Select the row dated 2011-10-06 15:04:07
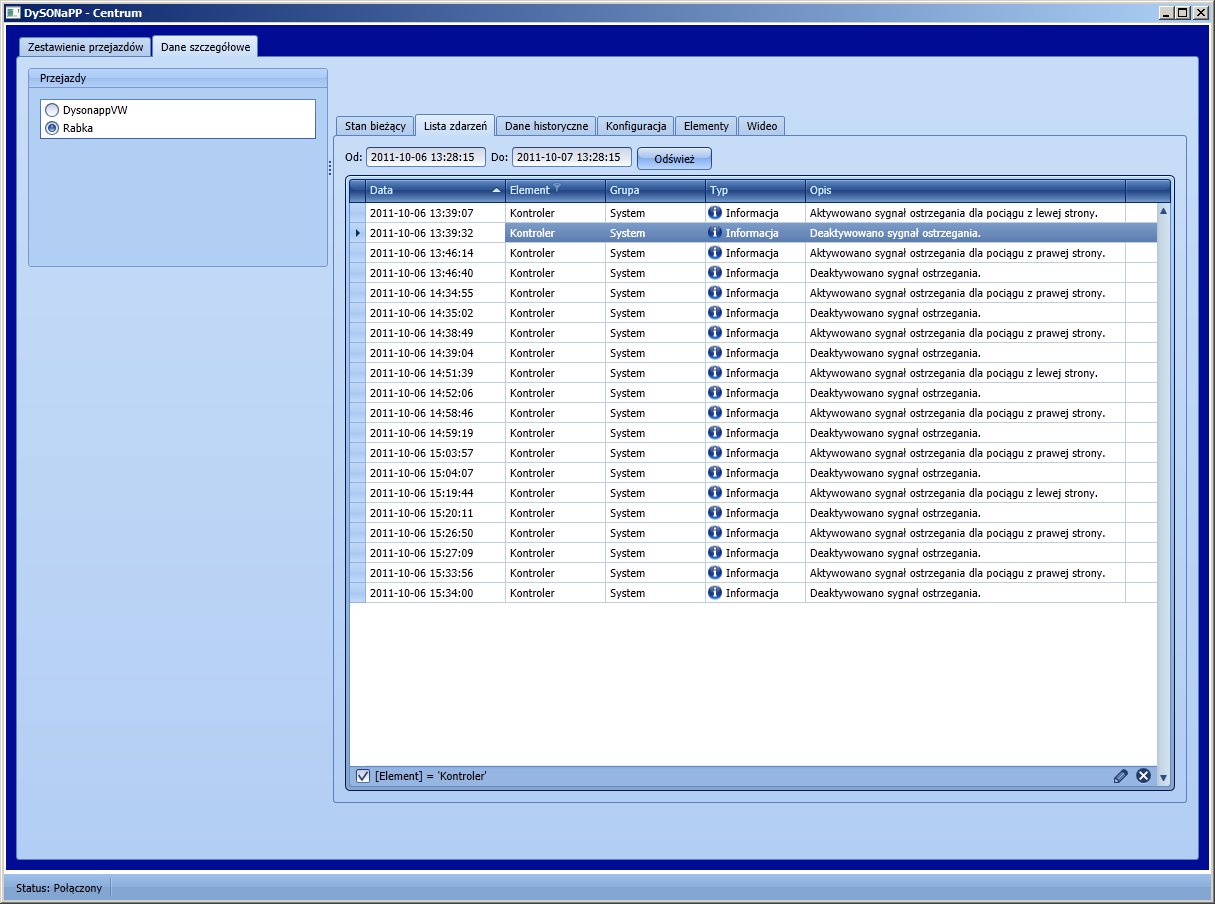 (753, 473)
